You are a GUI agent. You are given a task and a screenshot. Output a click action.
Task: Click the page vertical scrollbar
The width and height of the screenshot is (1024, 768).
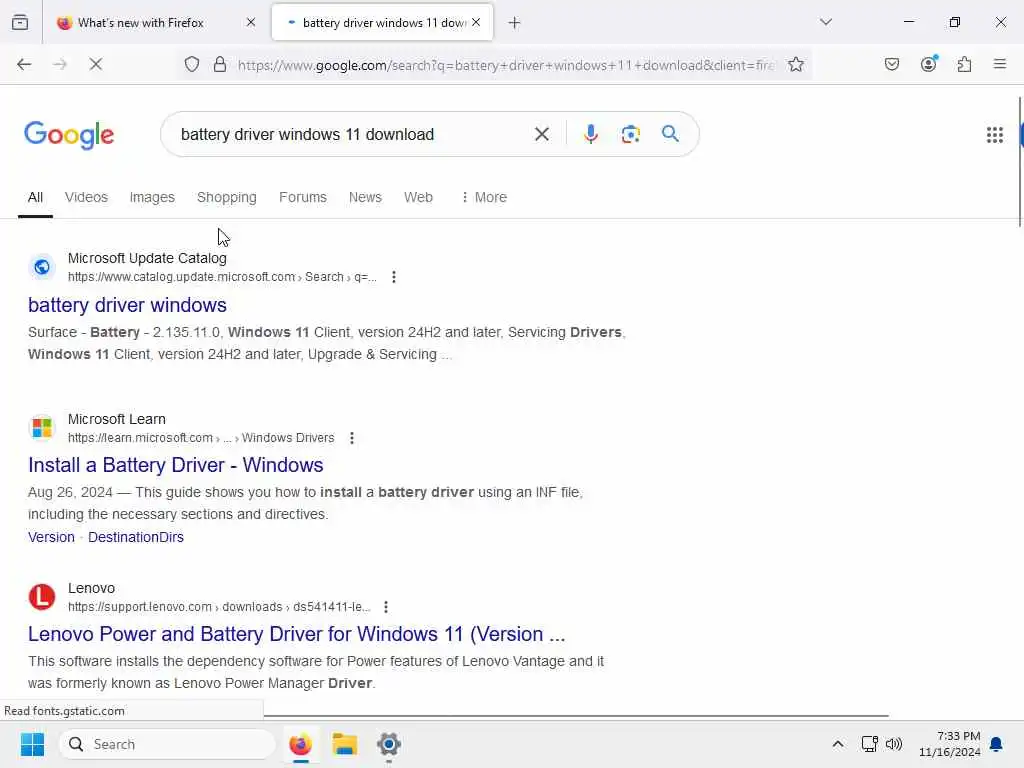click(1020, 162)
